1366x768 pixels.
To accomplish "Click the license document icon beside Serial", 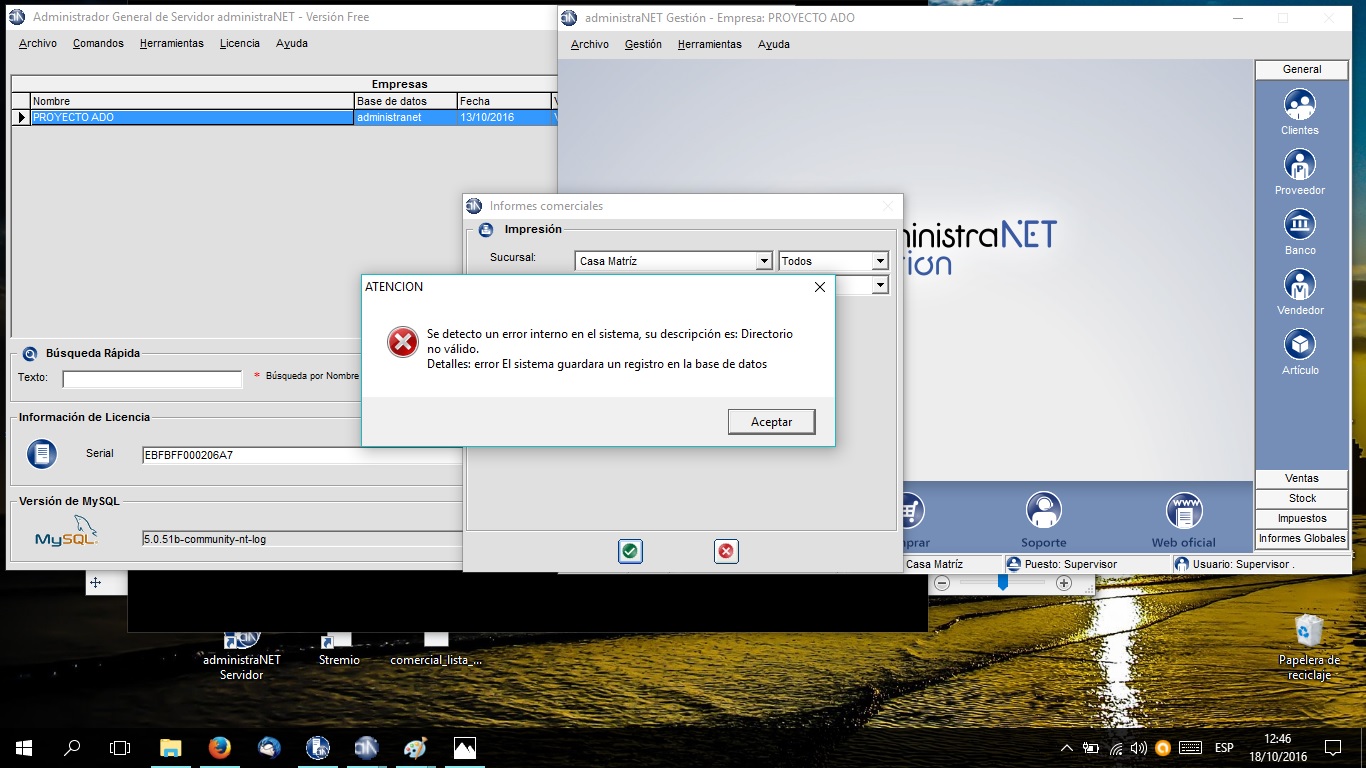I will click(41, 454).
